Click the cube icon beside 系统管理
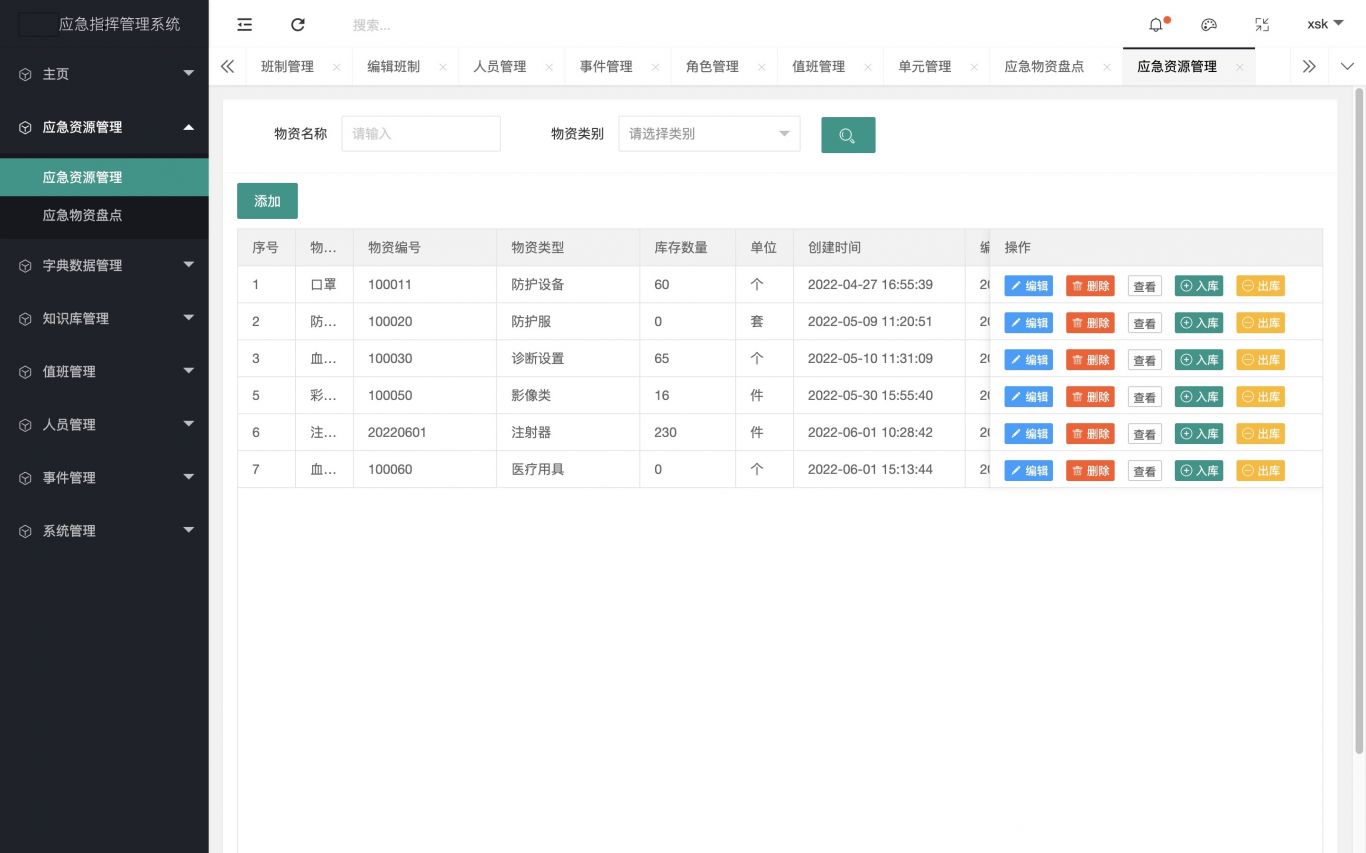This screenshot has height=853, width=1366. [25, 531]
